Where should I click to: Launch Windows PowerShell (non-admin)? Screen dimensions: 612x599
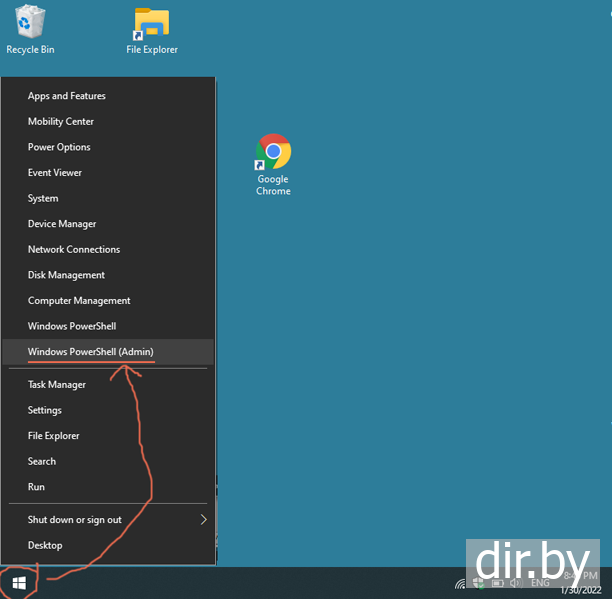point(108,326)
